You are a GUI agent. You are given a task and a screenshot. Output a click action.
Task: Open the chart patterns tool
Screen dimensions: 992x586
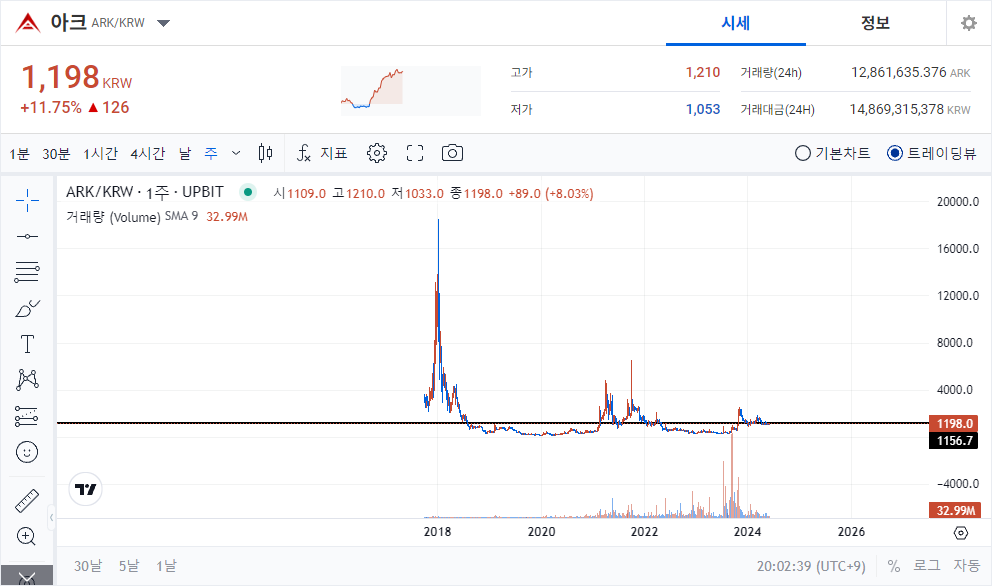pyautogui.click(x=27, y=380)
